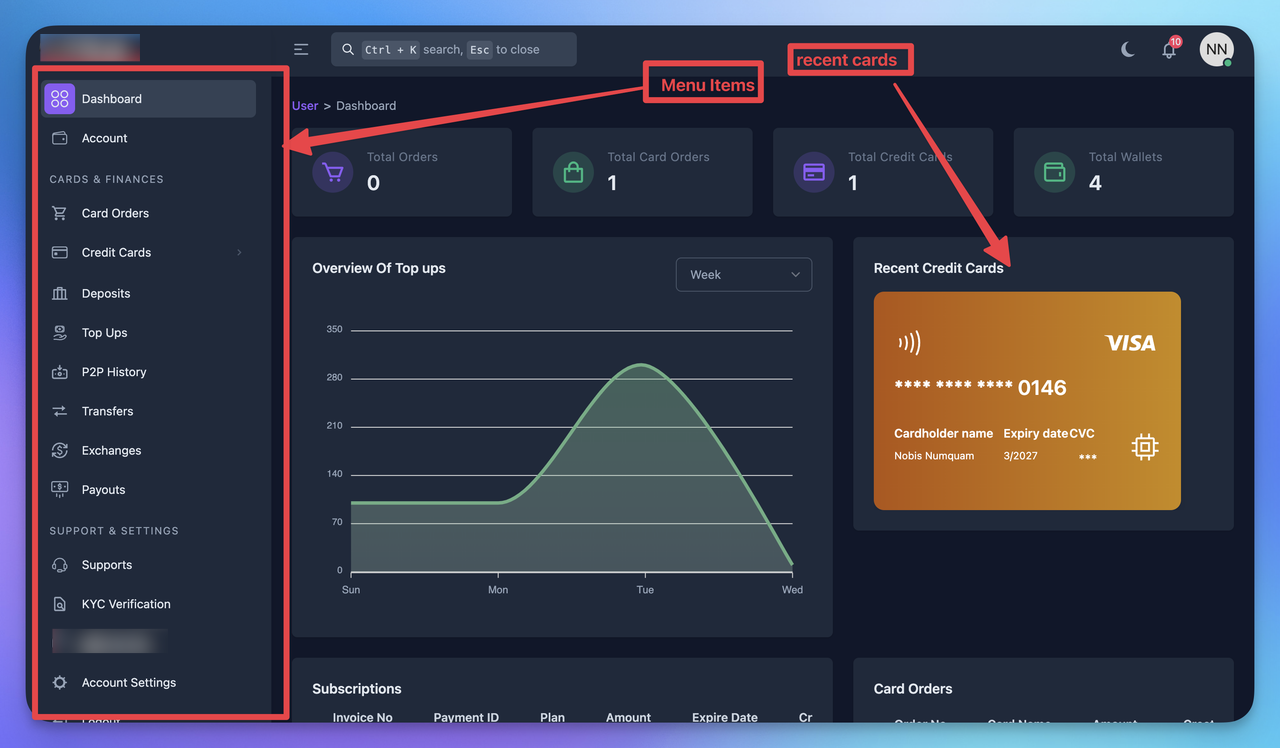Toggle dark mode with the moon icon
This screenshot has width=1280, height=748.
coord(1128,49)
